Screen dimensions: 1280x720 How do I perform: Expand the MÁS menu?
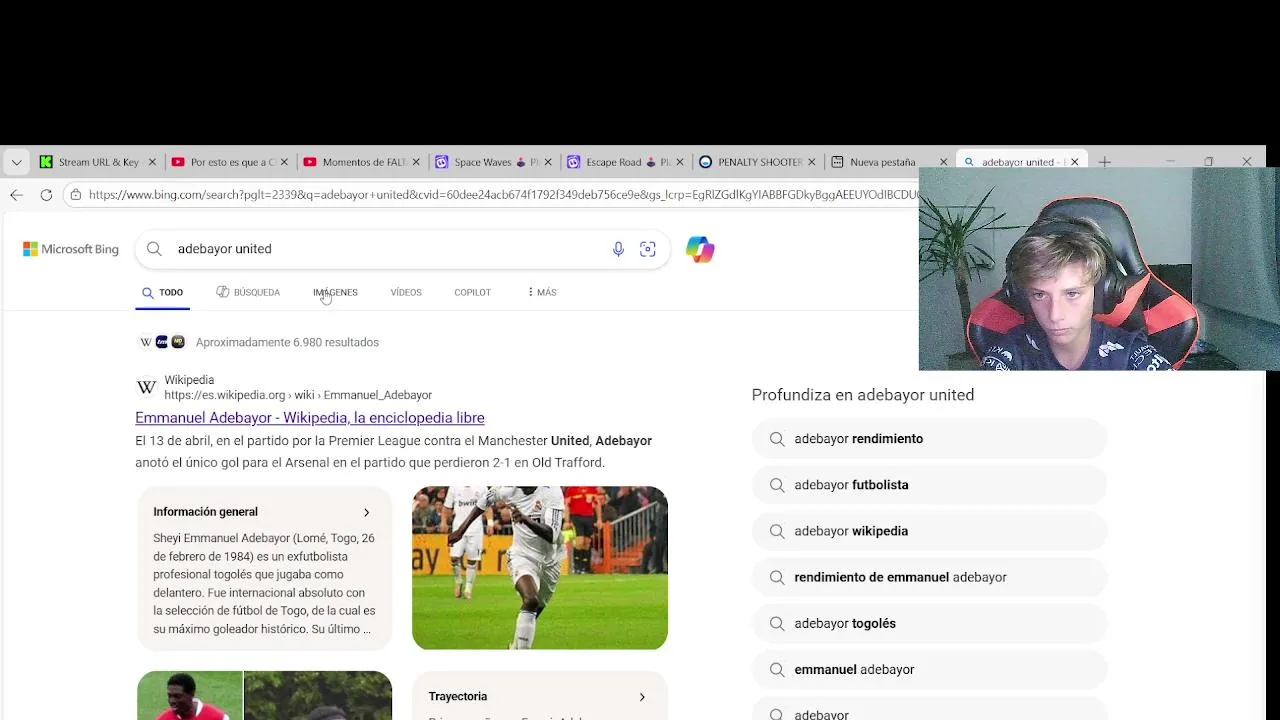pyautogui.click(x=541, y=292)
